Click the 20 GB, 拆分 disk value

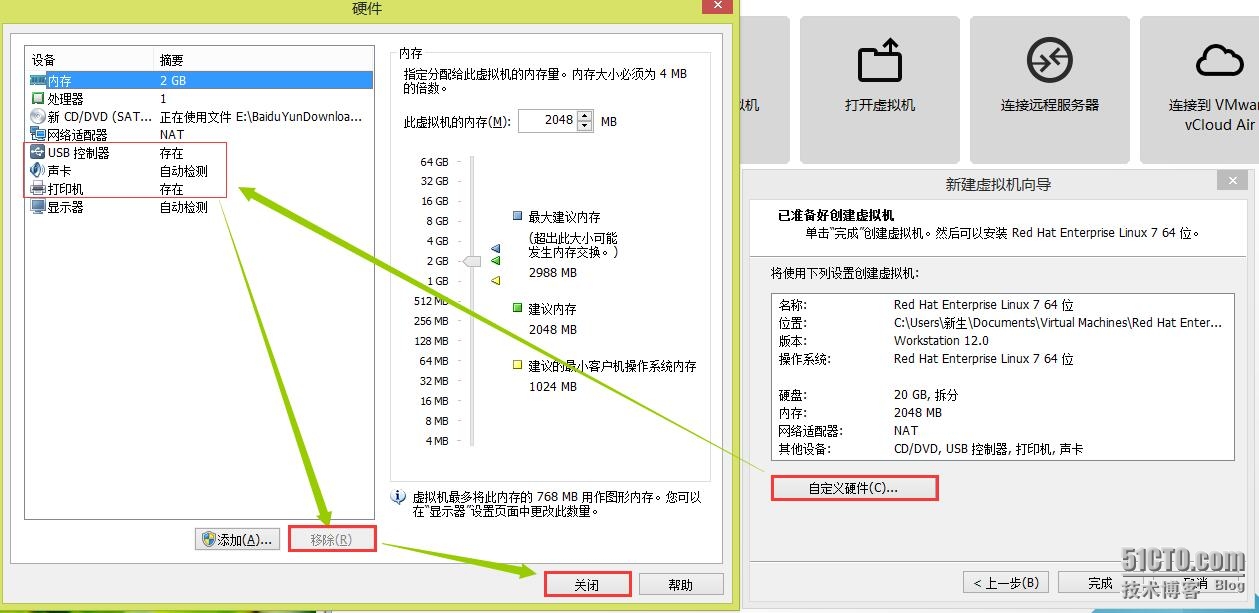[927, 395]
